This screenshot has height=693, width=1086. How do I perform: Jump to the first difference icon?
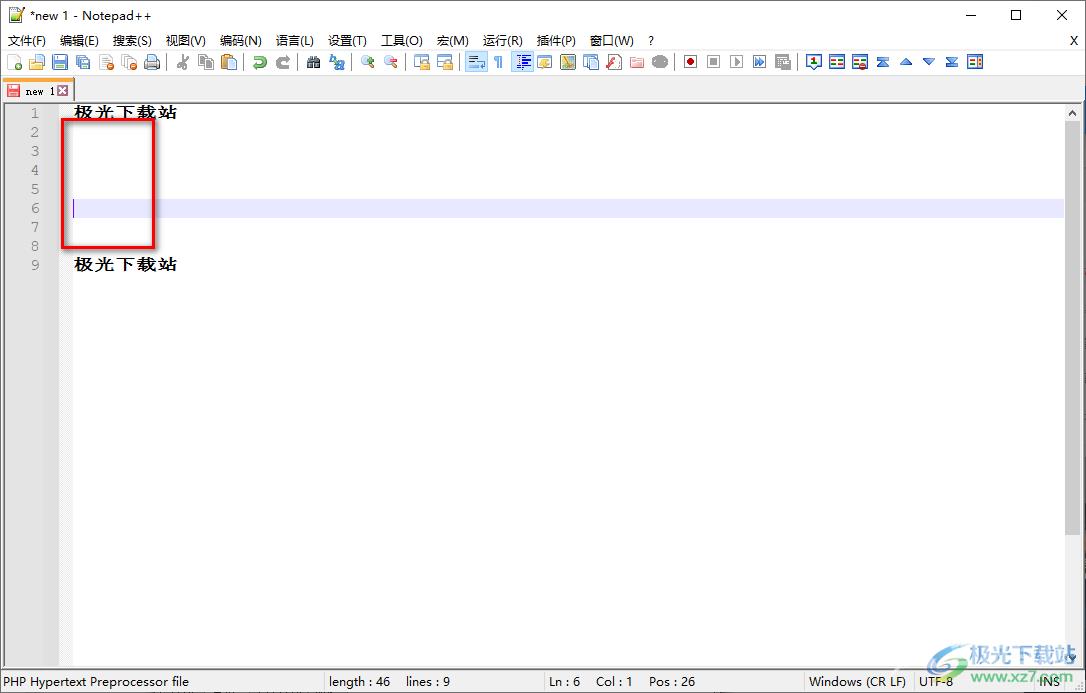(883, 62)
